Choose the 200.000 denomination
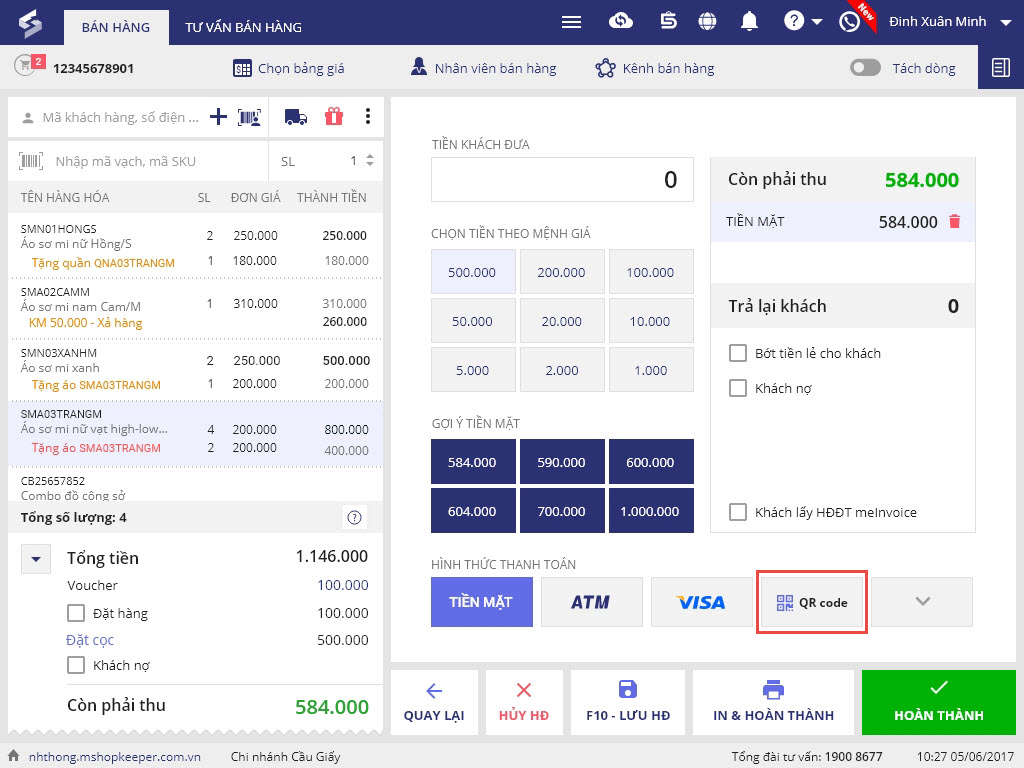Viewport: 1024px width, 768px height. [562, 272]
